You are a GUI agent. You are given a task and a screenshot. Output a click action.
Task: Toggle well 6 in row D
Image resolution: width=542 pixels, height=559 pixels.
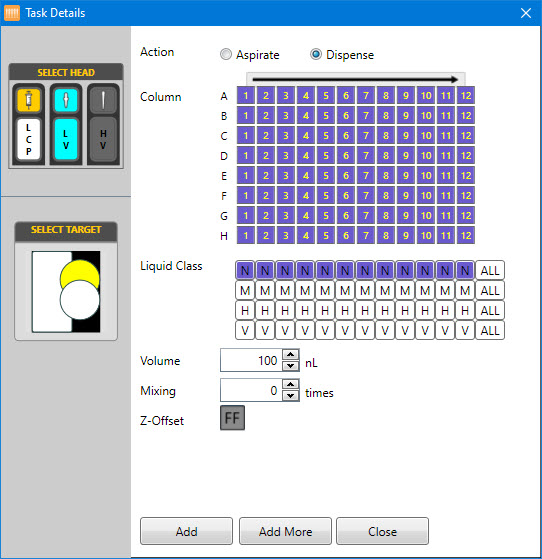[x=346, y=156]
